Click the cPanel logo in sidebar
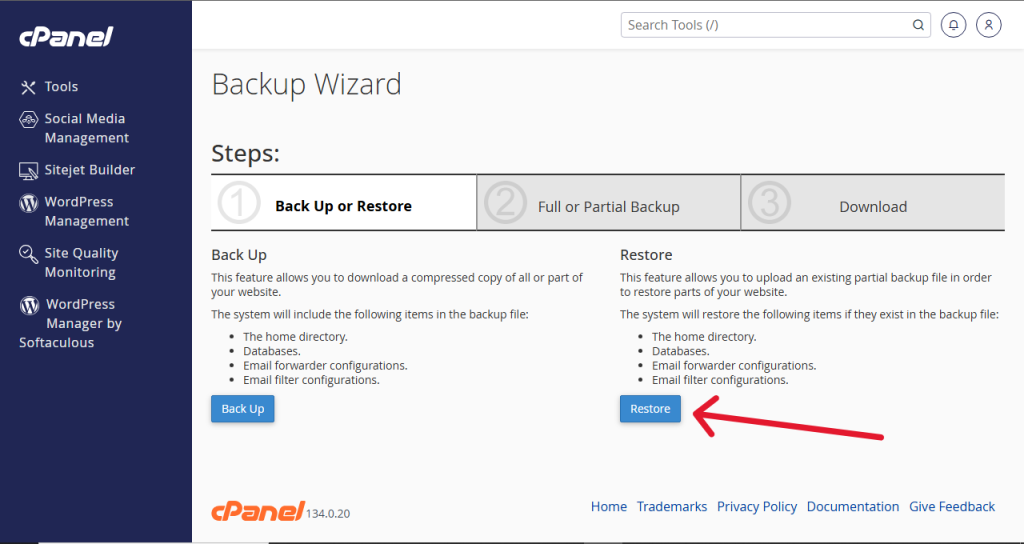1024x544 pixels. point(66,37)
